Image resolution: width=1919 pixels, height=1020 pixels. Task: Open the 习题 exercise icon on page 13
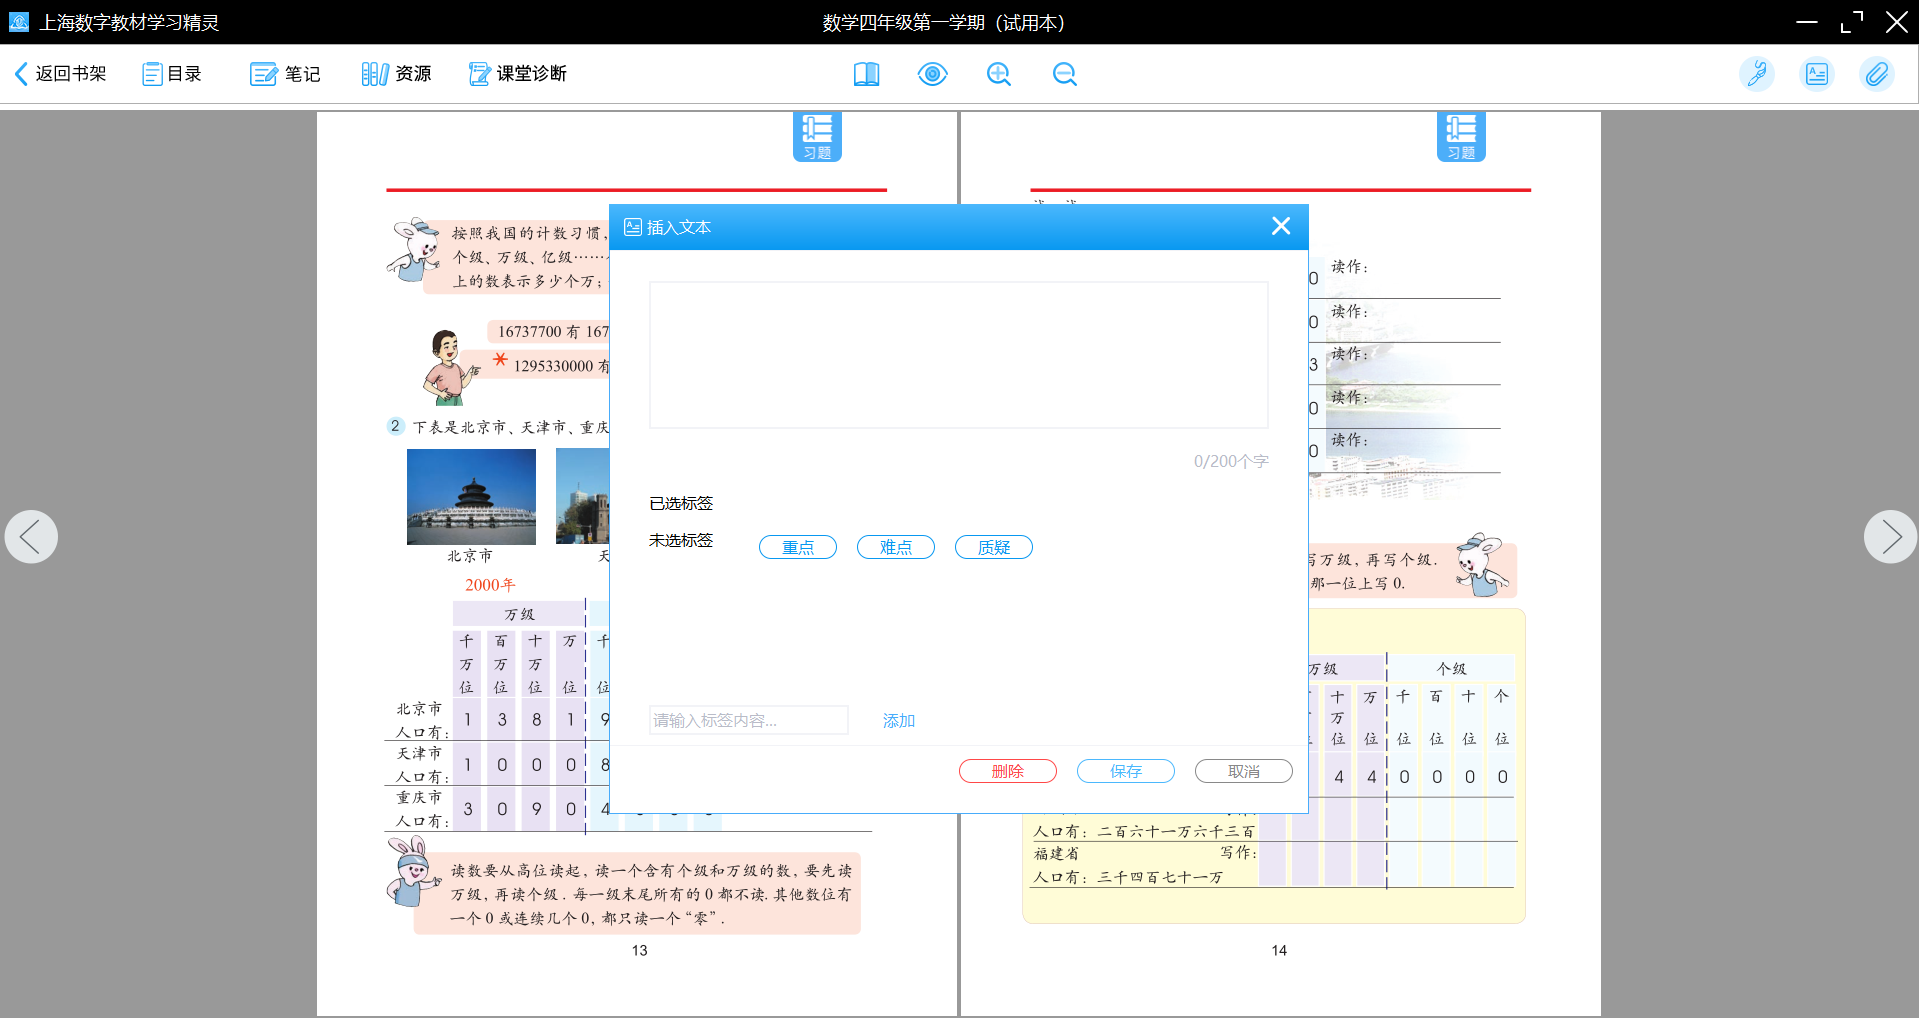[817, 136]
